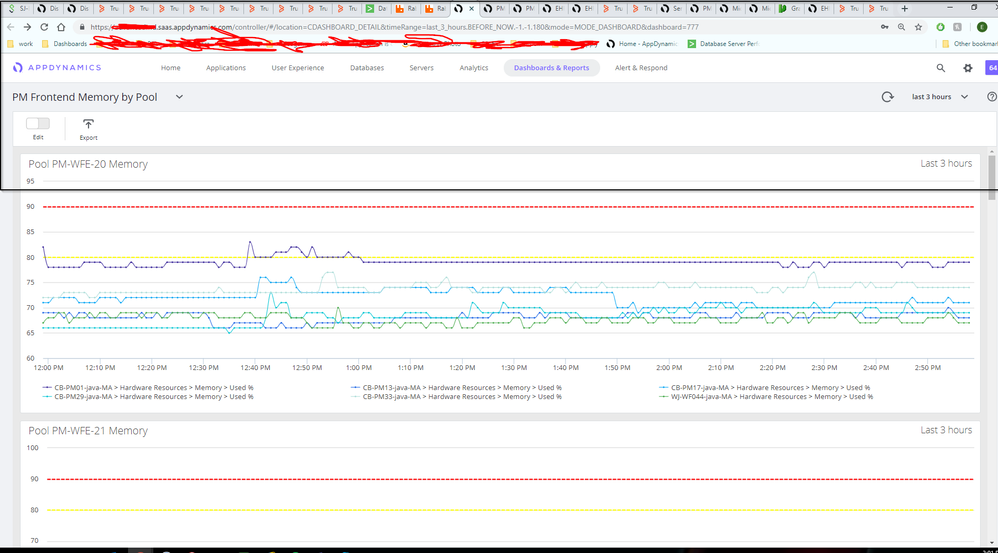This screenshot has width=998, height=553.
Task: Open the last 3 hours time range dropdown
Action: (x=940, y=97)
